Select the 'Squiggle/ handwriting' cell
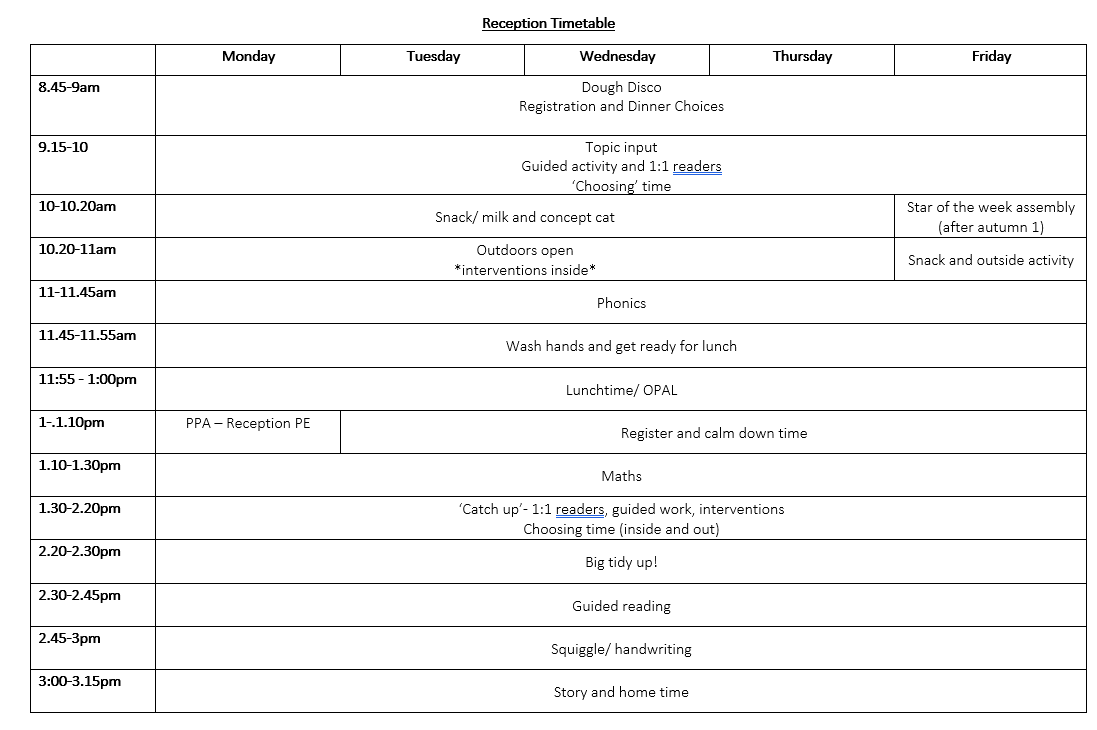Image resolution: width=1097 pixels, height=730 pixels. (621, 648)
